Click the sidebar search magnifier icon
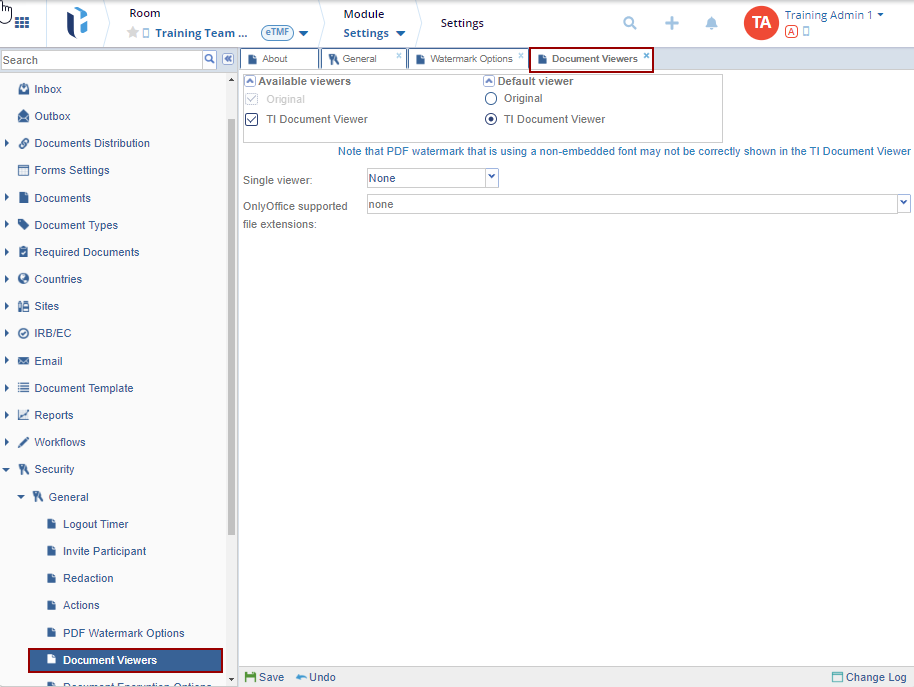 pyautogui.click(x=210, y=60)
